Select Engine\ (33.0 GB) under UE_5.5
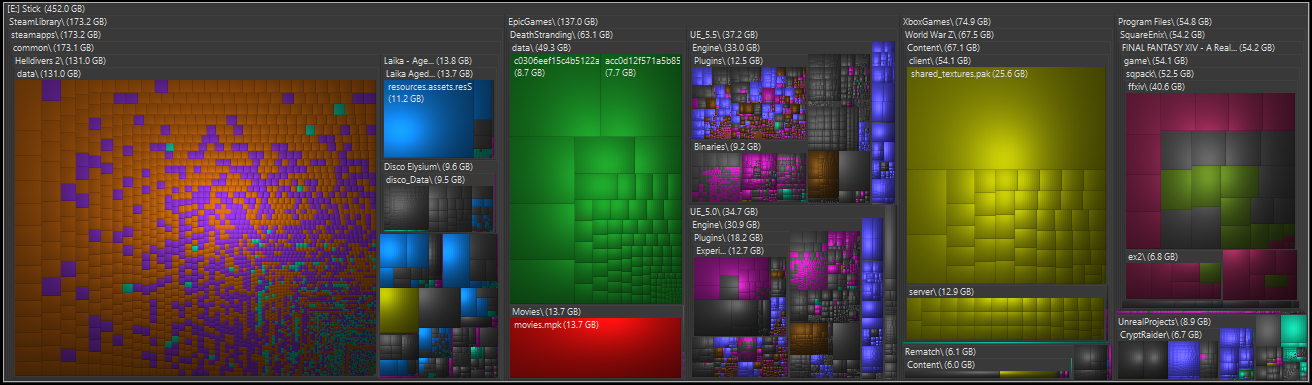Screen dimensions: 1312x385 (727, 47)
